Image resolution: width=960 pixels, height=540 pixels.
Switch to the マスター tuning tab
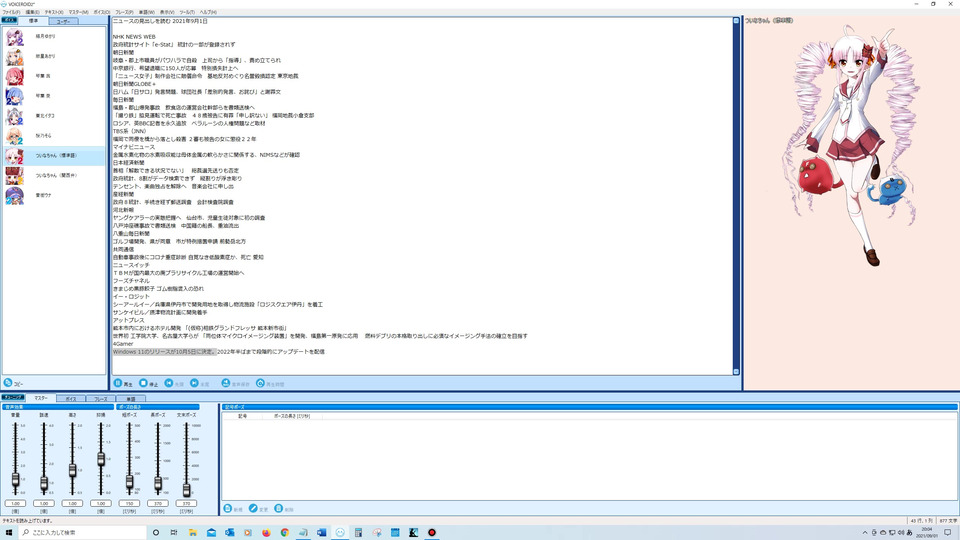tap(40, 398)
